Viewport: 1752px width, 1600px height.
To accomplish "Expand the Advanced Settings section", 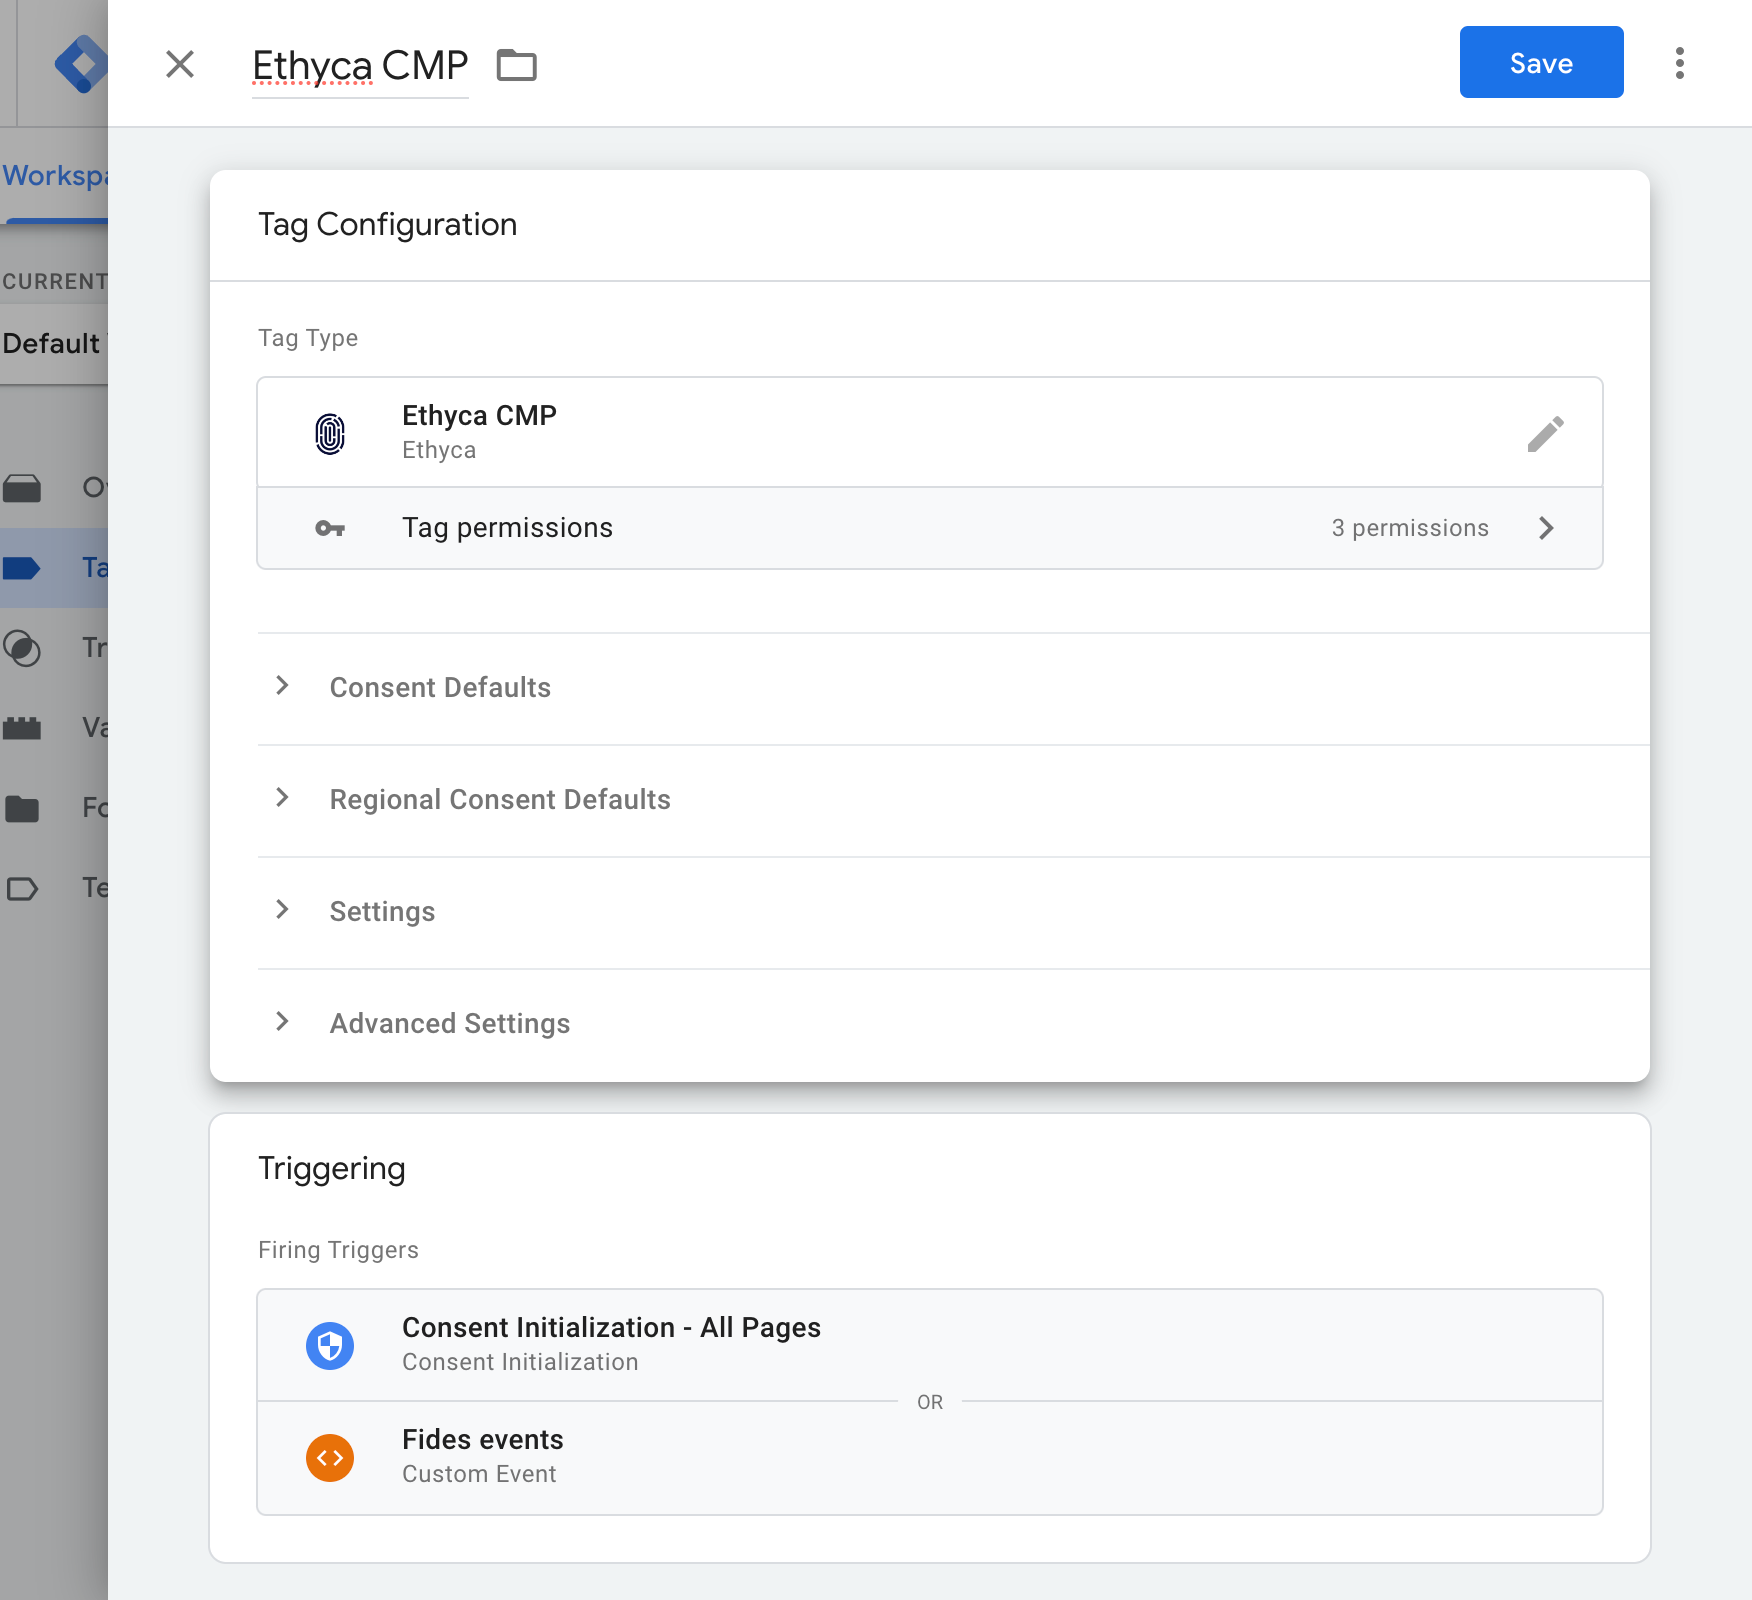I will coord(282,1022).
